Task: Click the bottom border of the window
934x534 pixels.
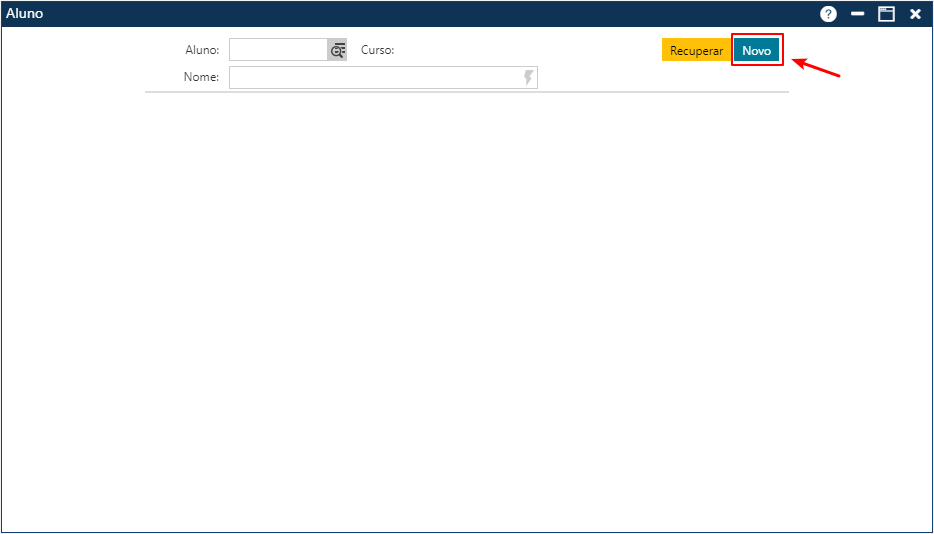Action: point(466,532)
